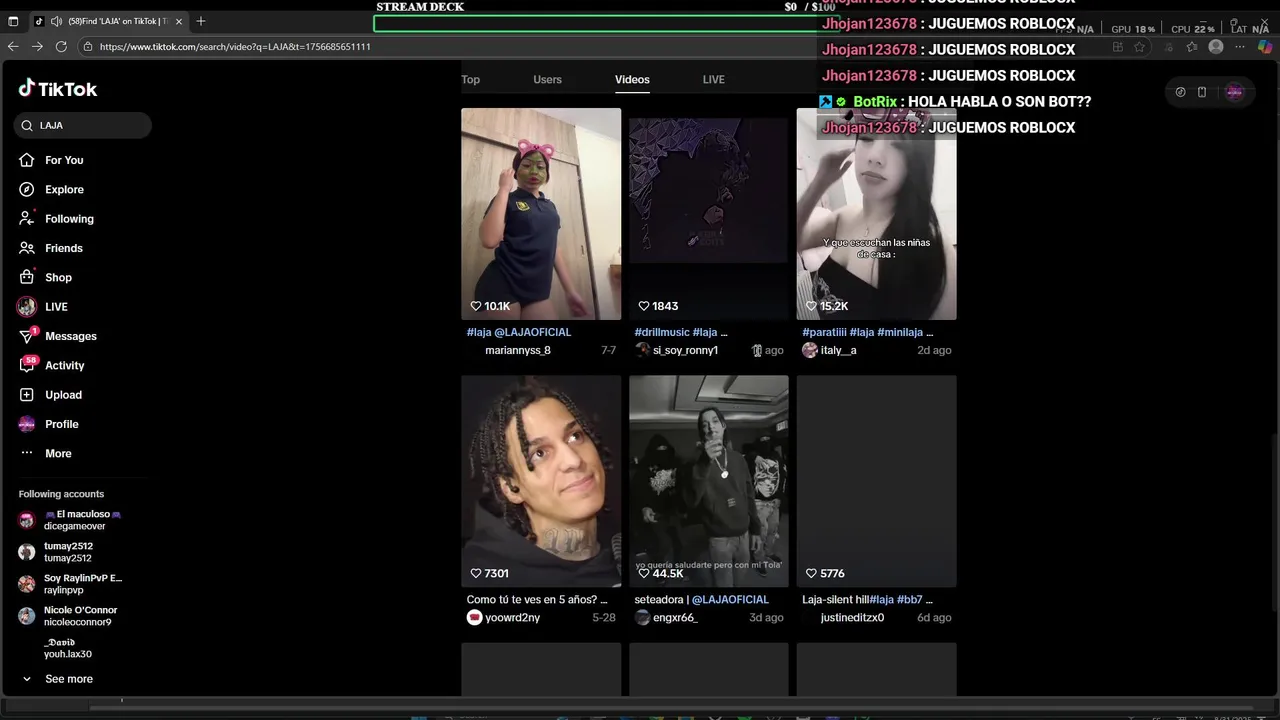
Task: Close the TikTok browser tab
Action: (179, 21)
